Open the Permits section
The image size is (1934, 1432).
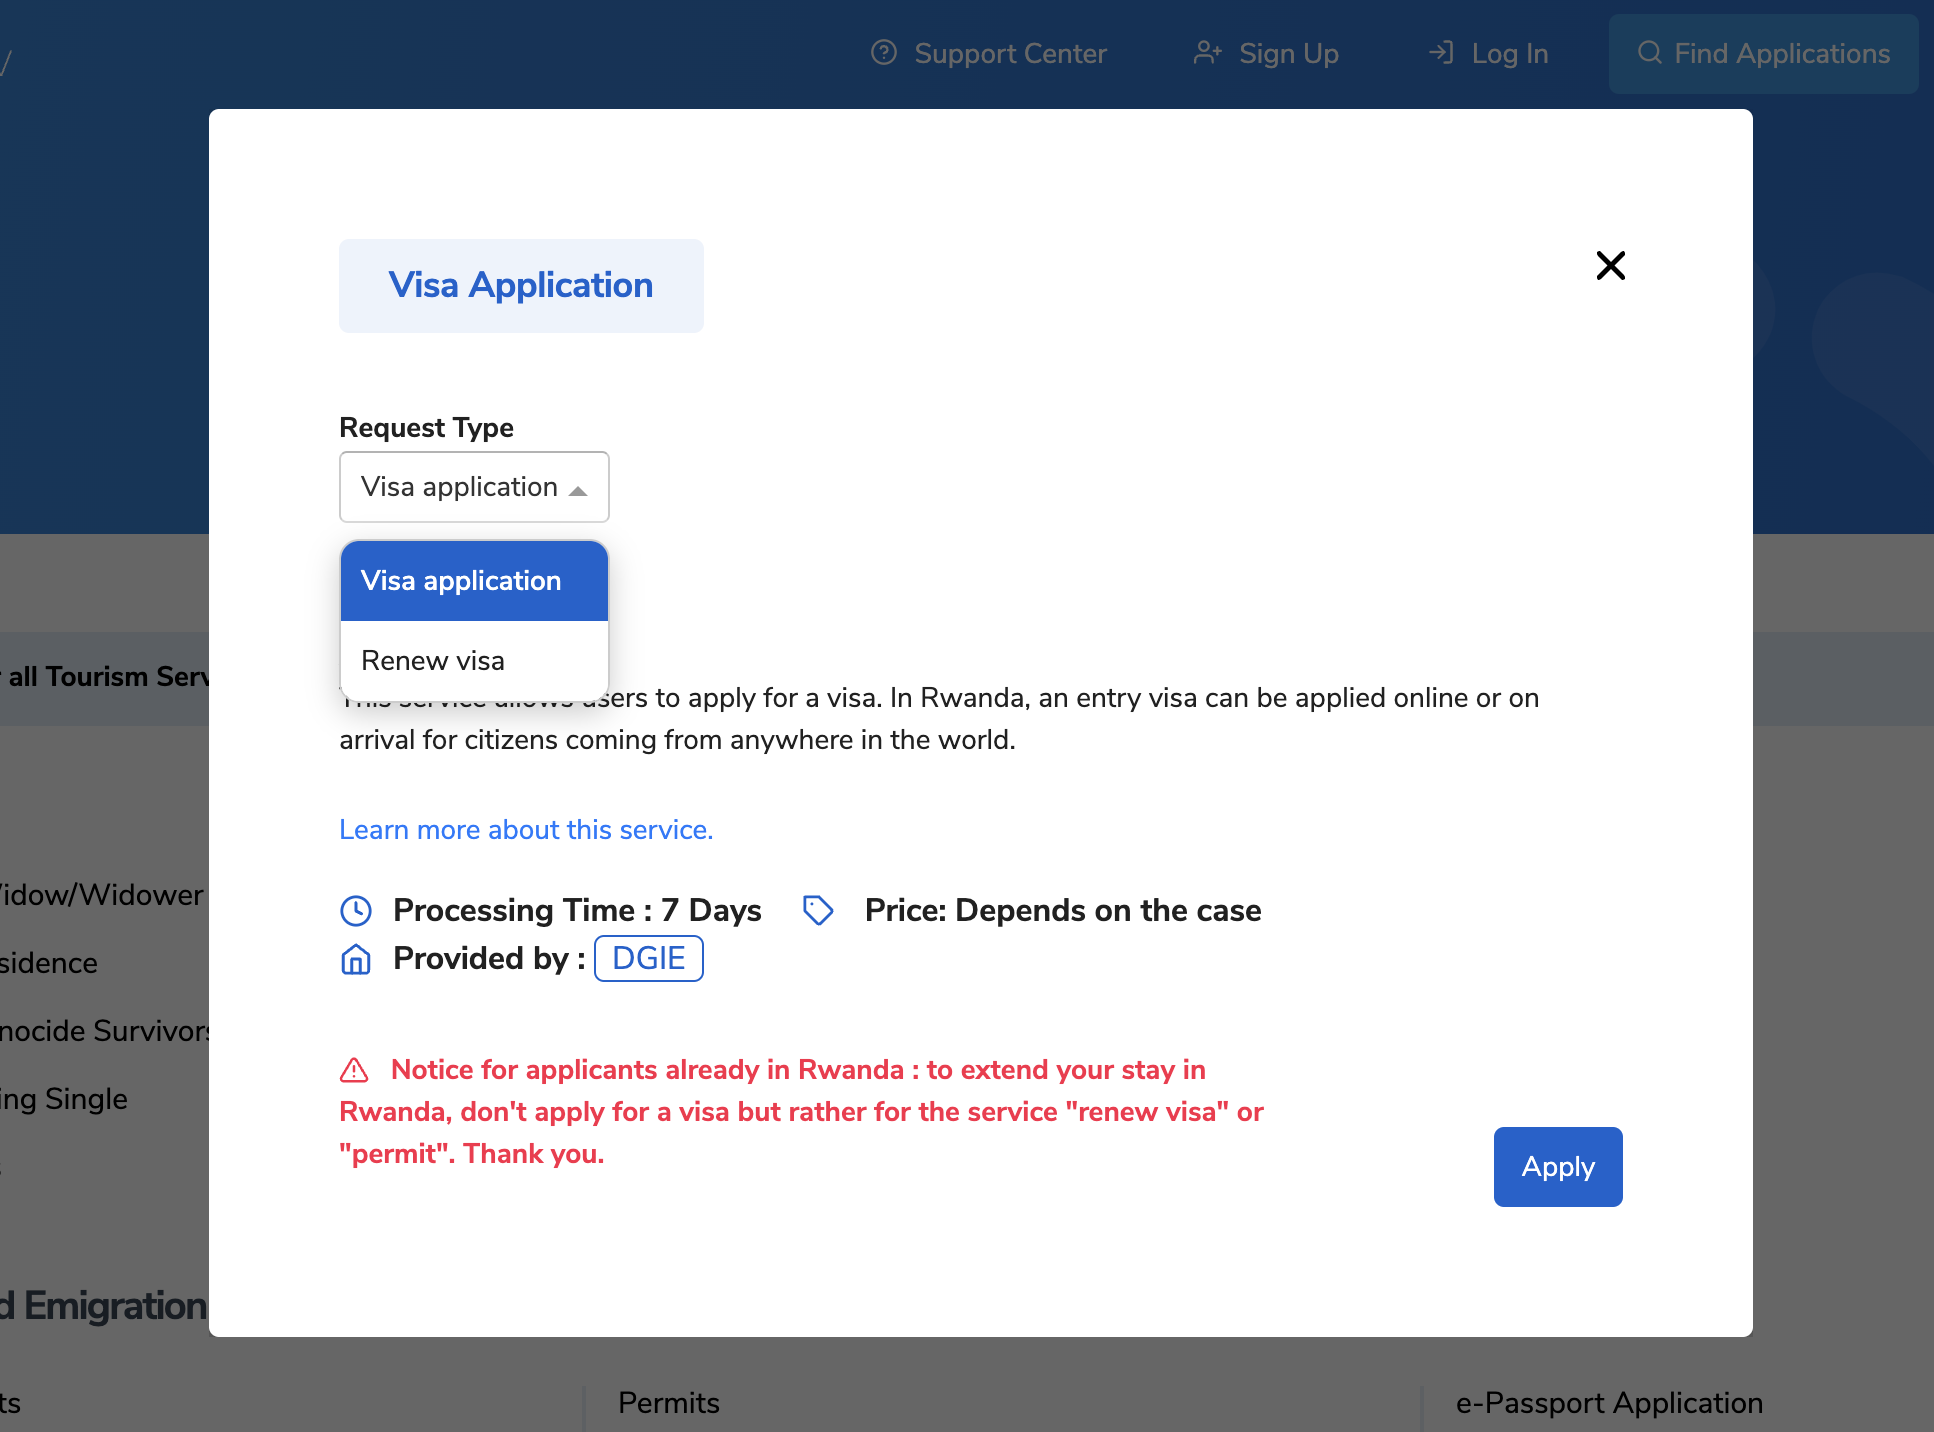coord(668,1403)
